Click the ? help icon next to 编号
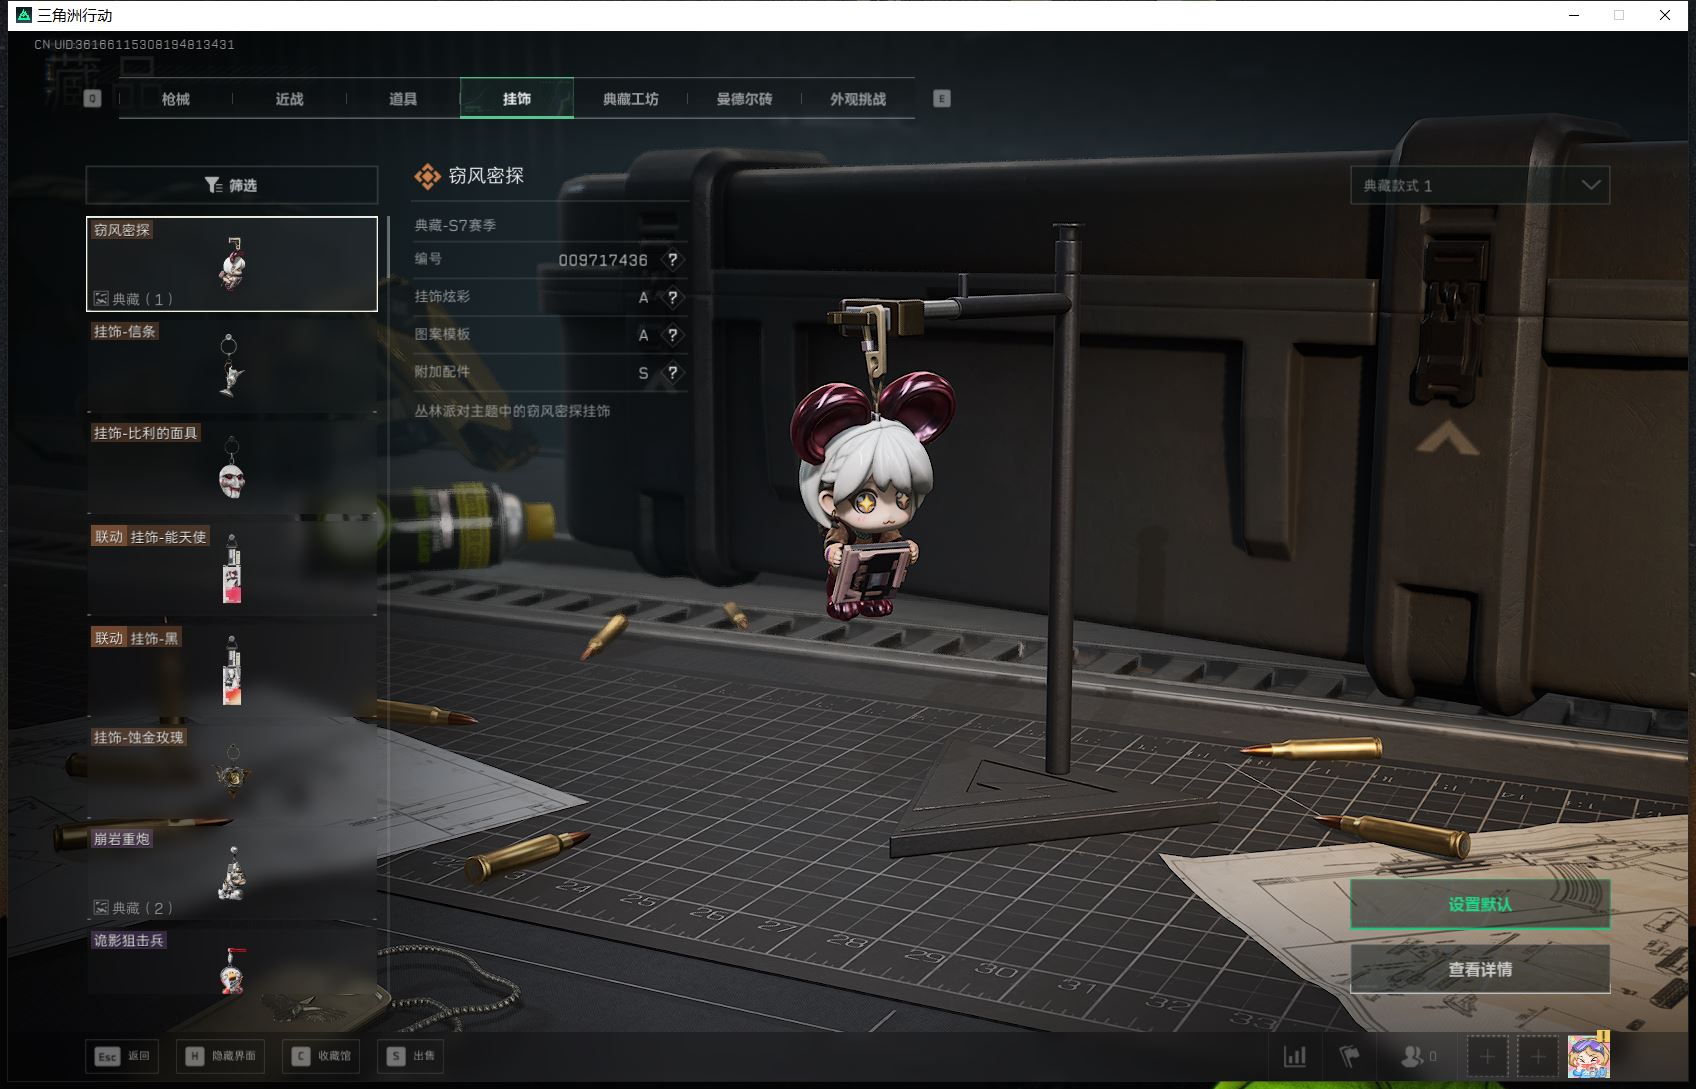 click(x=674, y=260)
